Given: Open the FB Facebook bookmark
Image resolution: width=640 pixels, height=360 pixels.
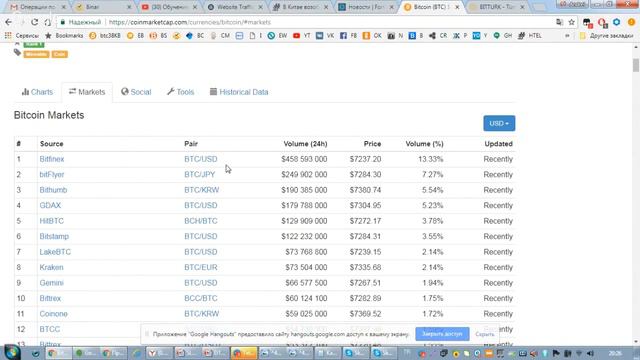Looking at the screenshot, I should [349, 36].
